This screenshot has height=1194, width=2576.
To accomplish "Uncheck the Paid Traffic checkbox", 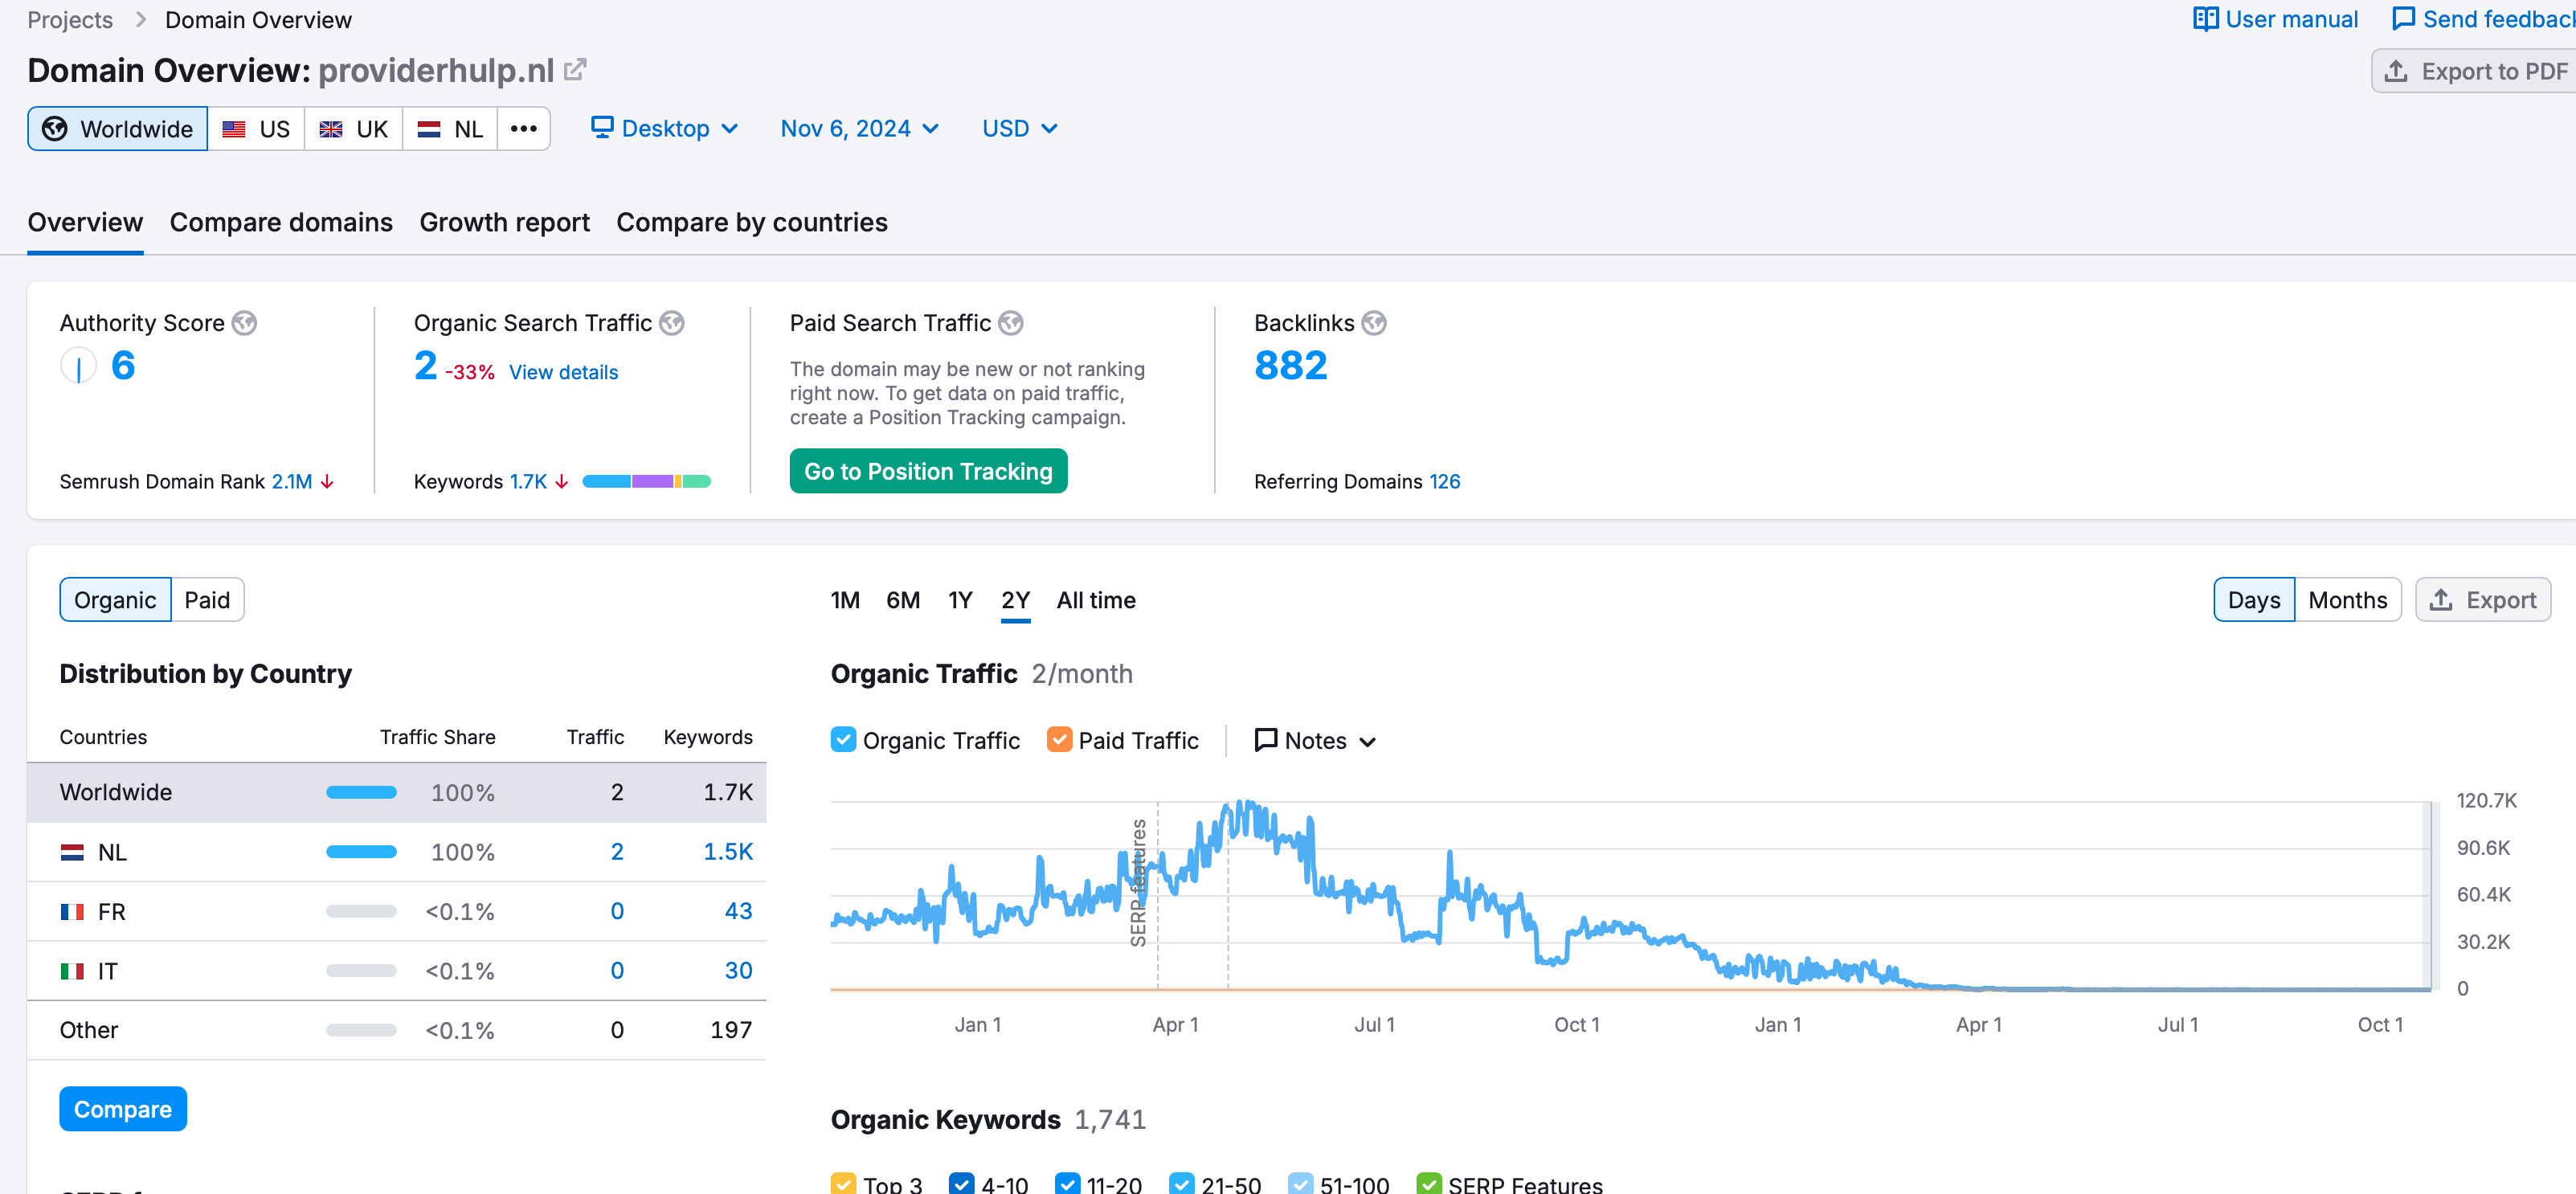I will 1059,740.
